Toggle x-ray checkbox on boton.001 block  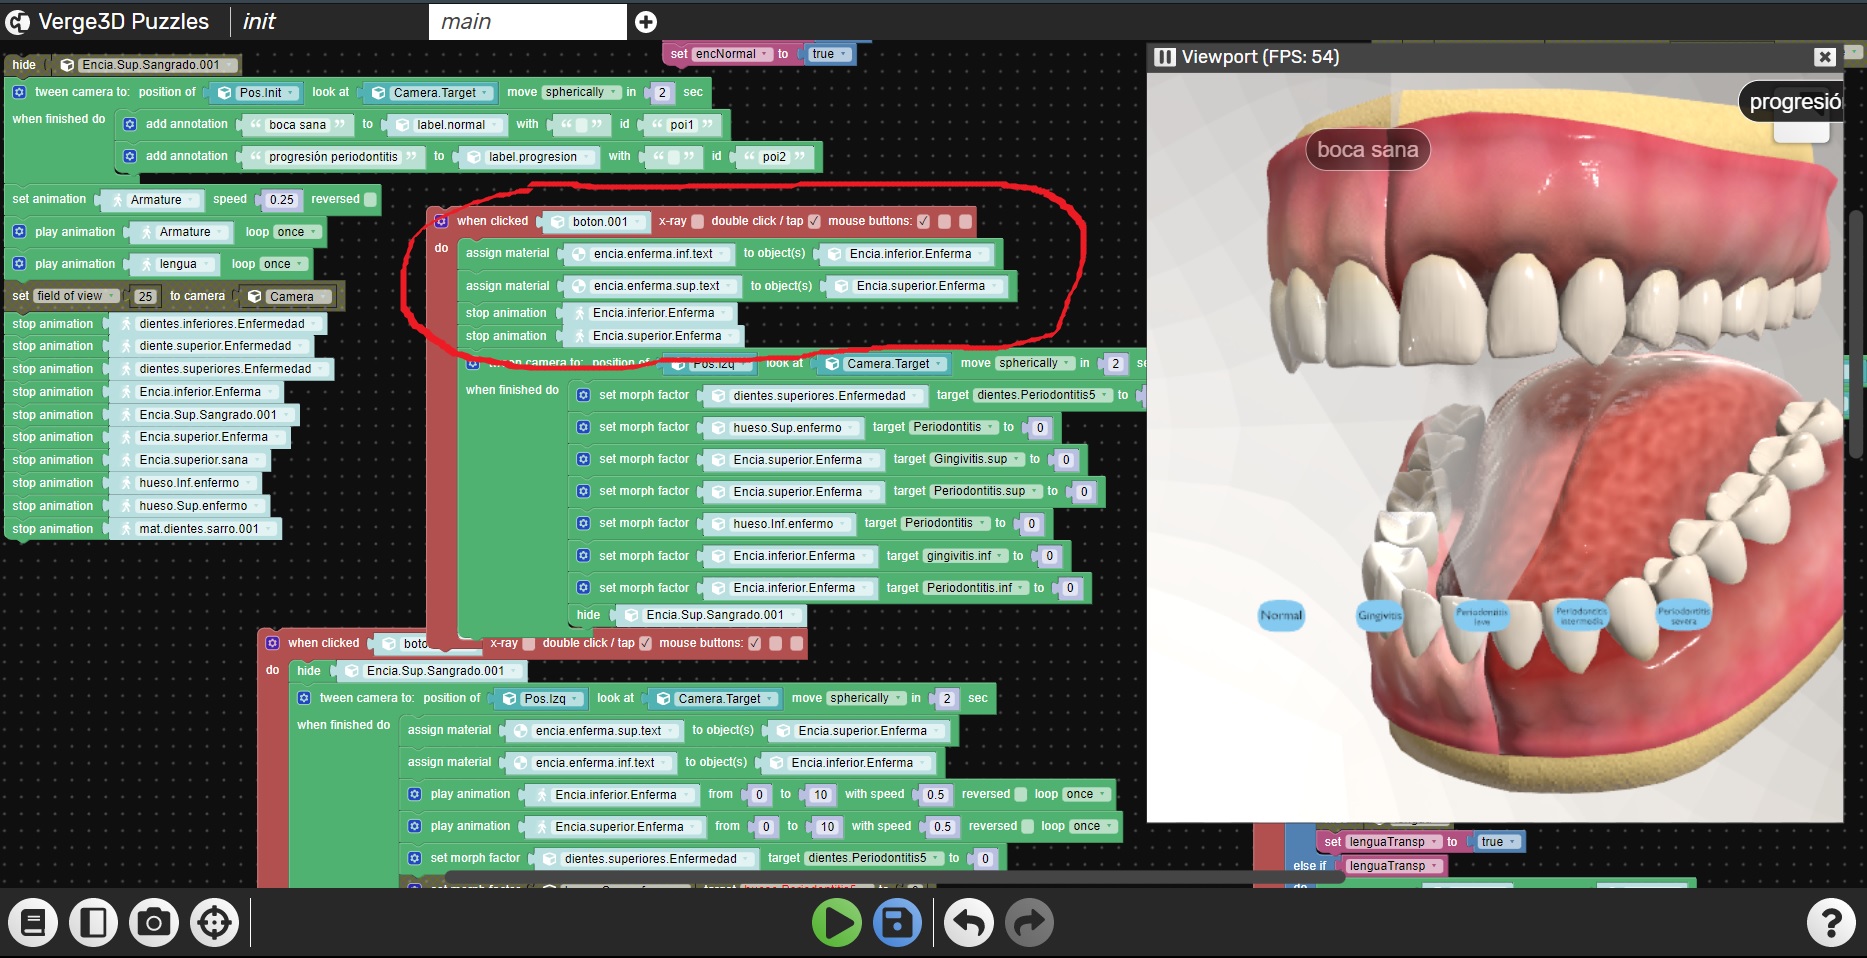[x=698, y=221]
